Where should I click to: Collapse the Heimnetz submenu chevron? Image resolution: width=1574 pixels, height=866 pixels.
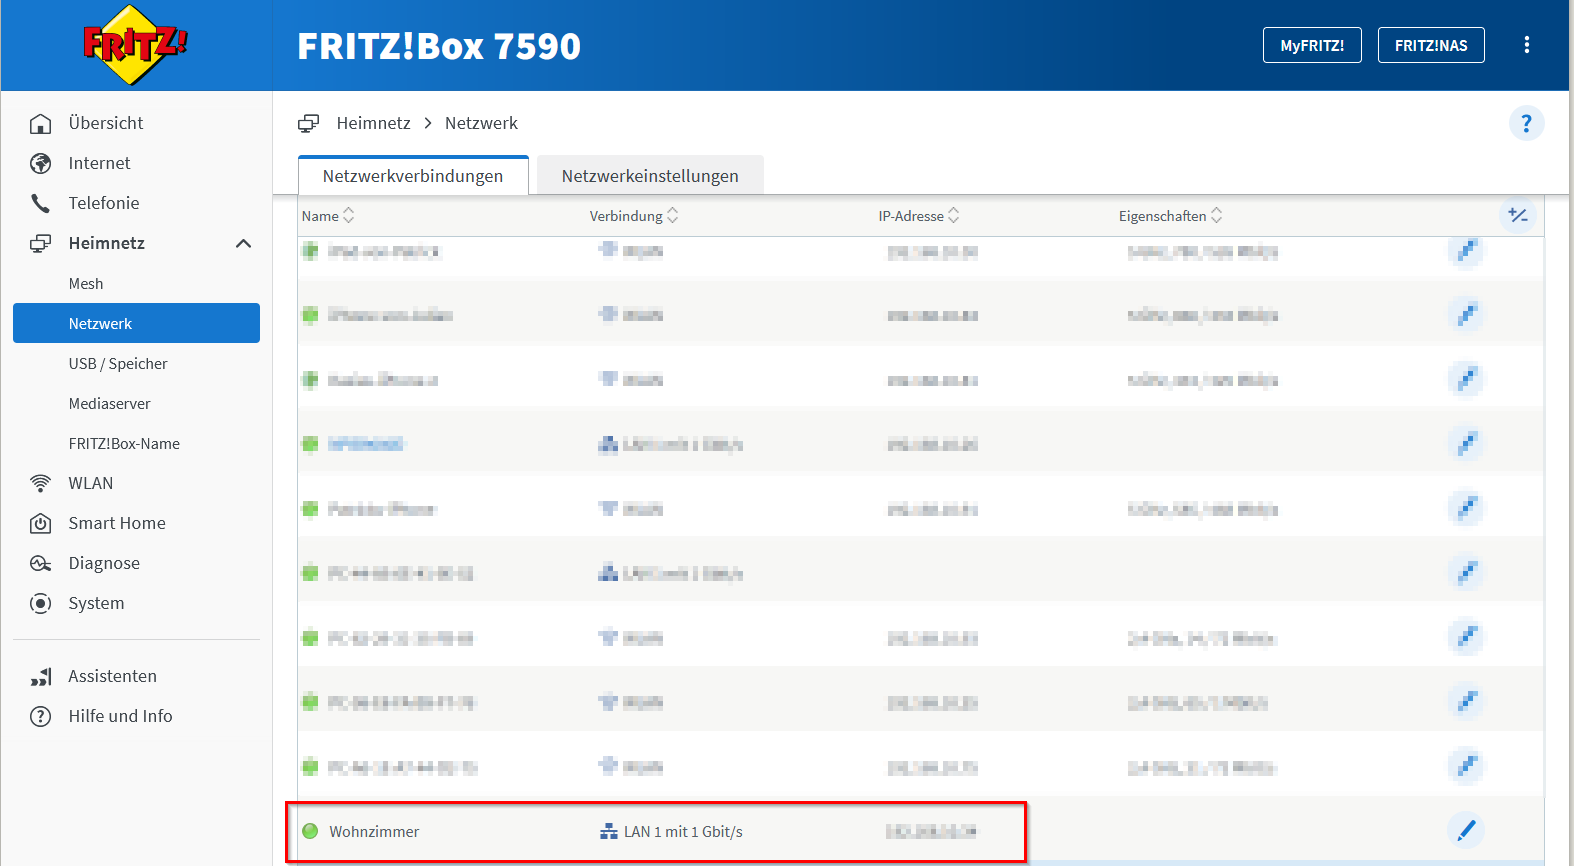point(243,243)
